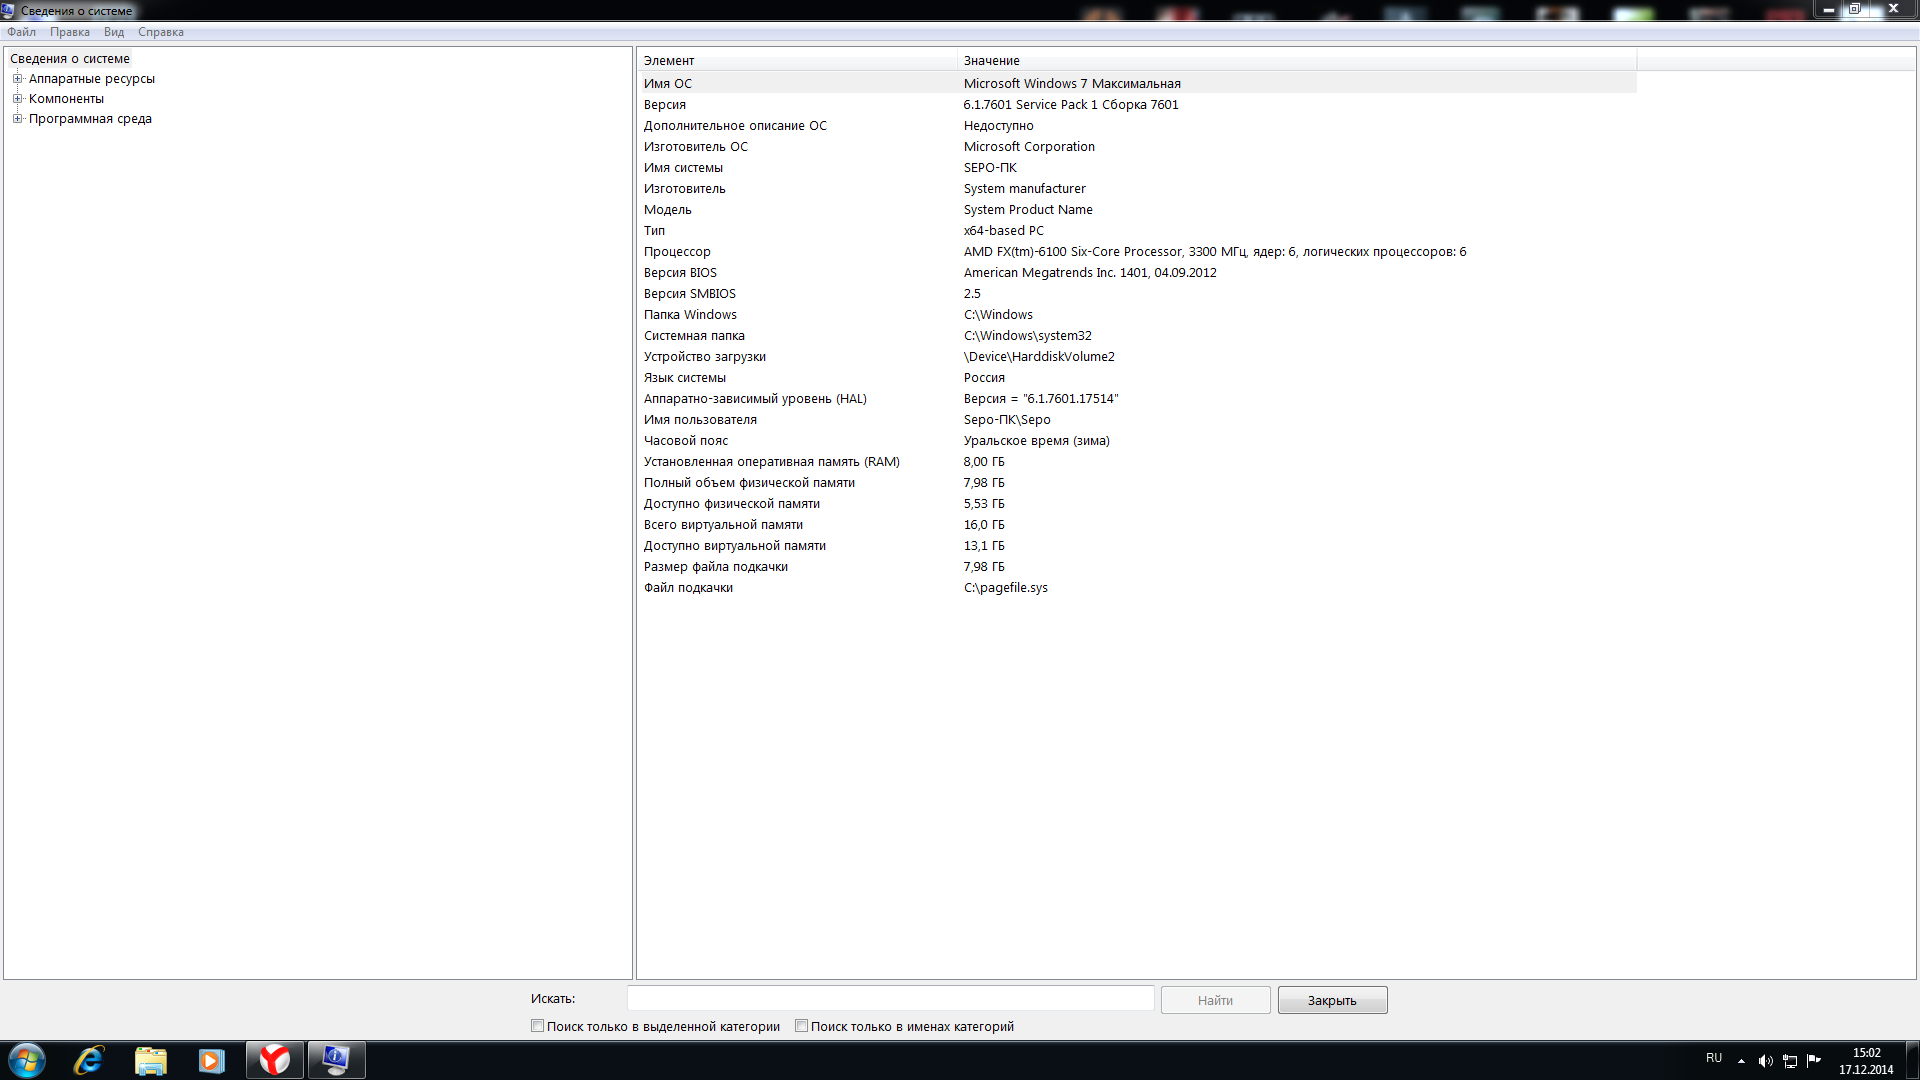Click in the Искать search field
The width and height of the screenshot is (1920, 1080).
[x=890, y=999]
